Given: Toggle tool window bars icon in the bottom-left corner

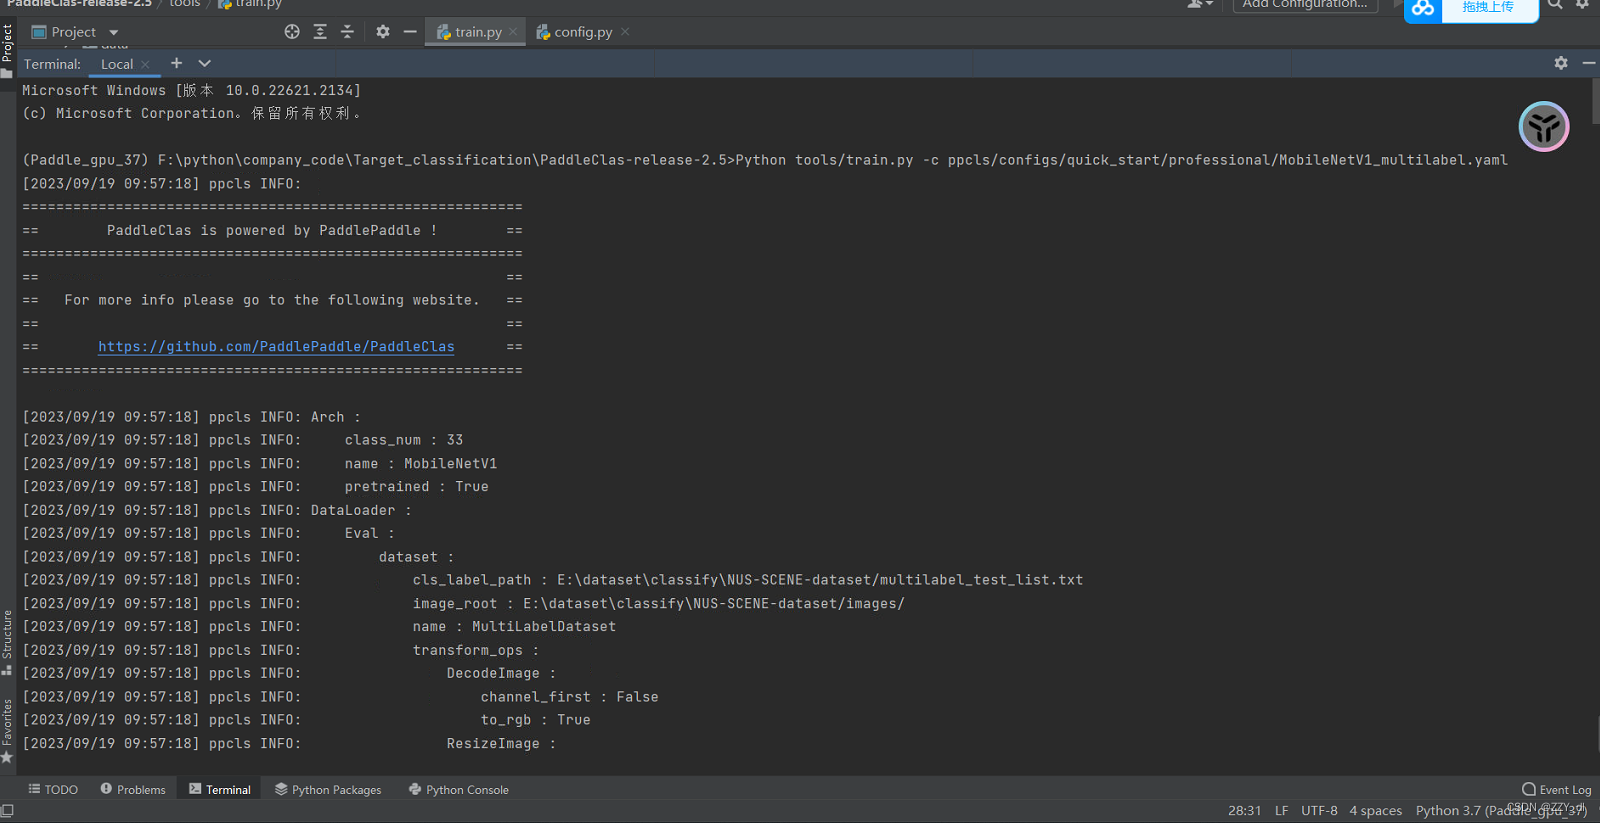Looking at the screenshot, I should click(7, 811).
